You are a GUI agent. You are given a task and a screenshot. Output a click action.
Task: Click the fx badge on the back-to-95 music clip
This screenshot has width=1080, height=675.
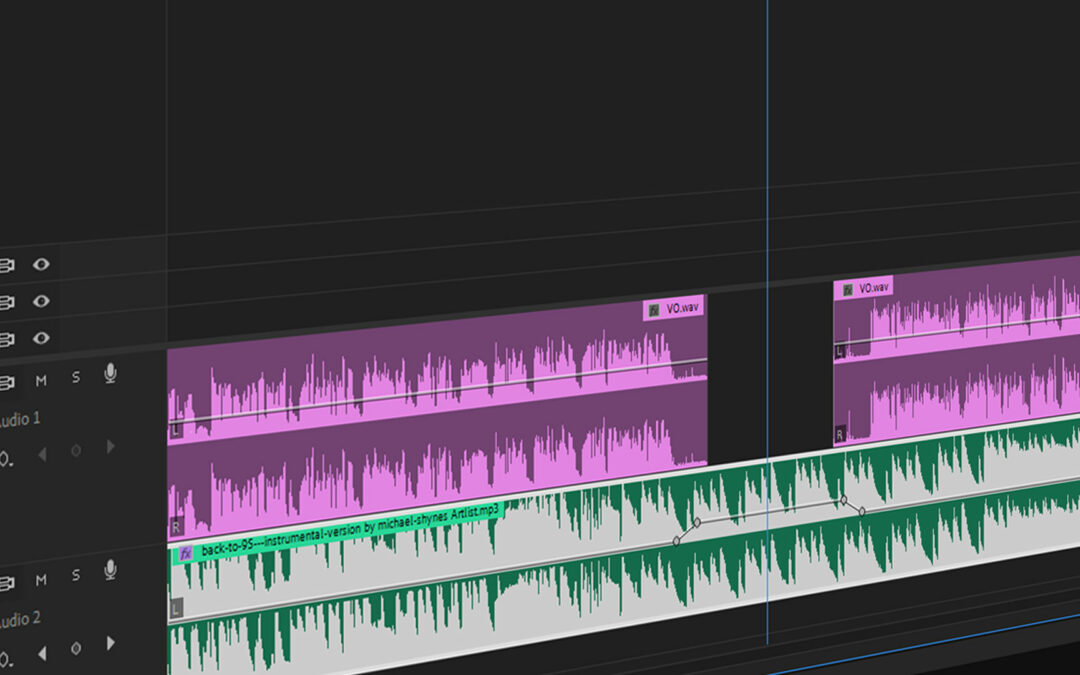[185, 554]
